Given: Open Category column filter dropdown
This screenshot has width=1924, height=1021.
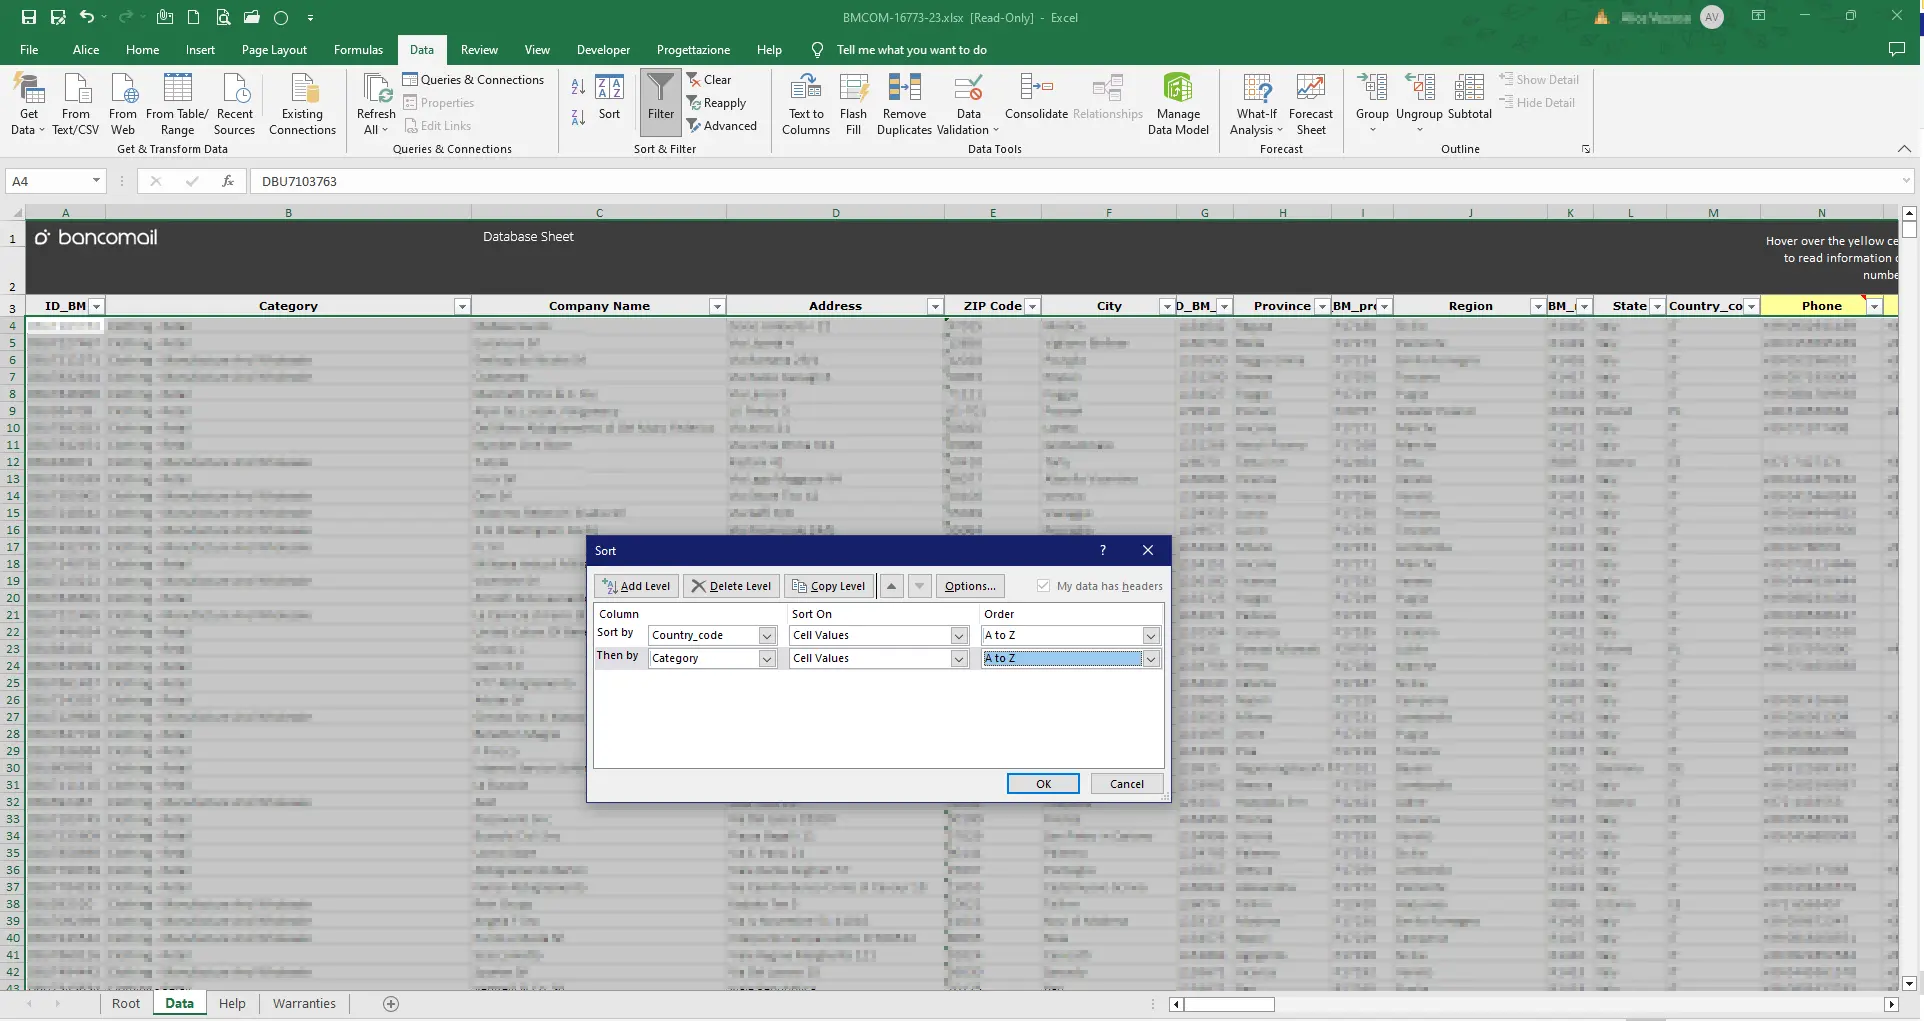Looking at the screenshot, I should [462, 306].
